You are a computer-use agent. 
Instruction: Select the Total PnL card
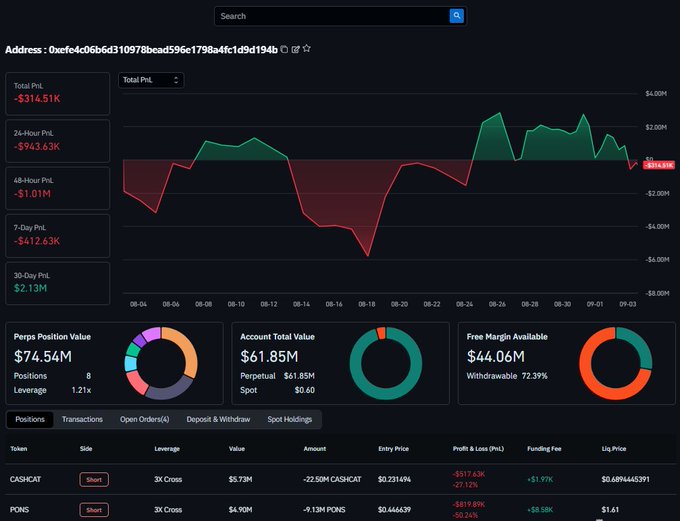pyautogui.click(x=58, y=93)
